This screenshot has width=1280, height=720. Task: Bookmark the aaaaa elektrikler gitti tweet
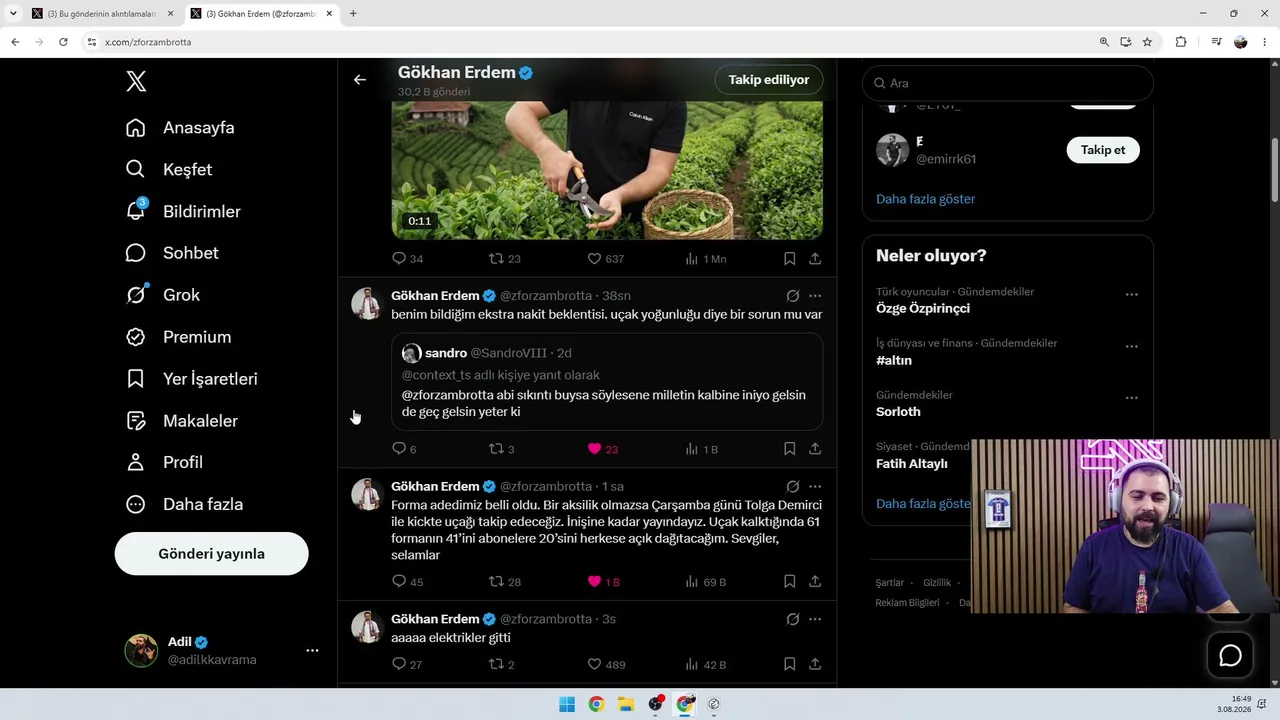coord(789,664)
